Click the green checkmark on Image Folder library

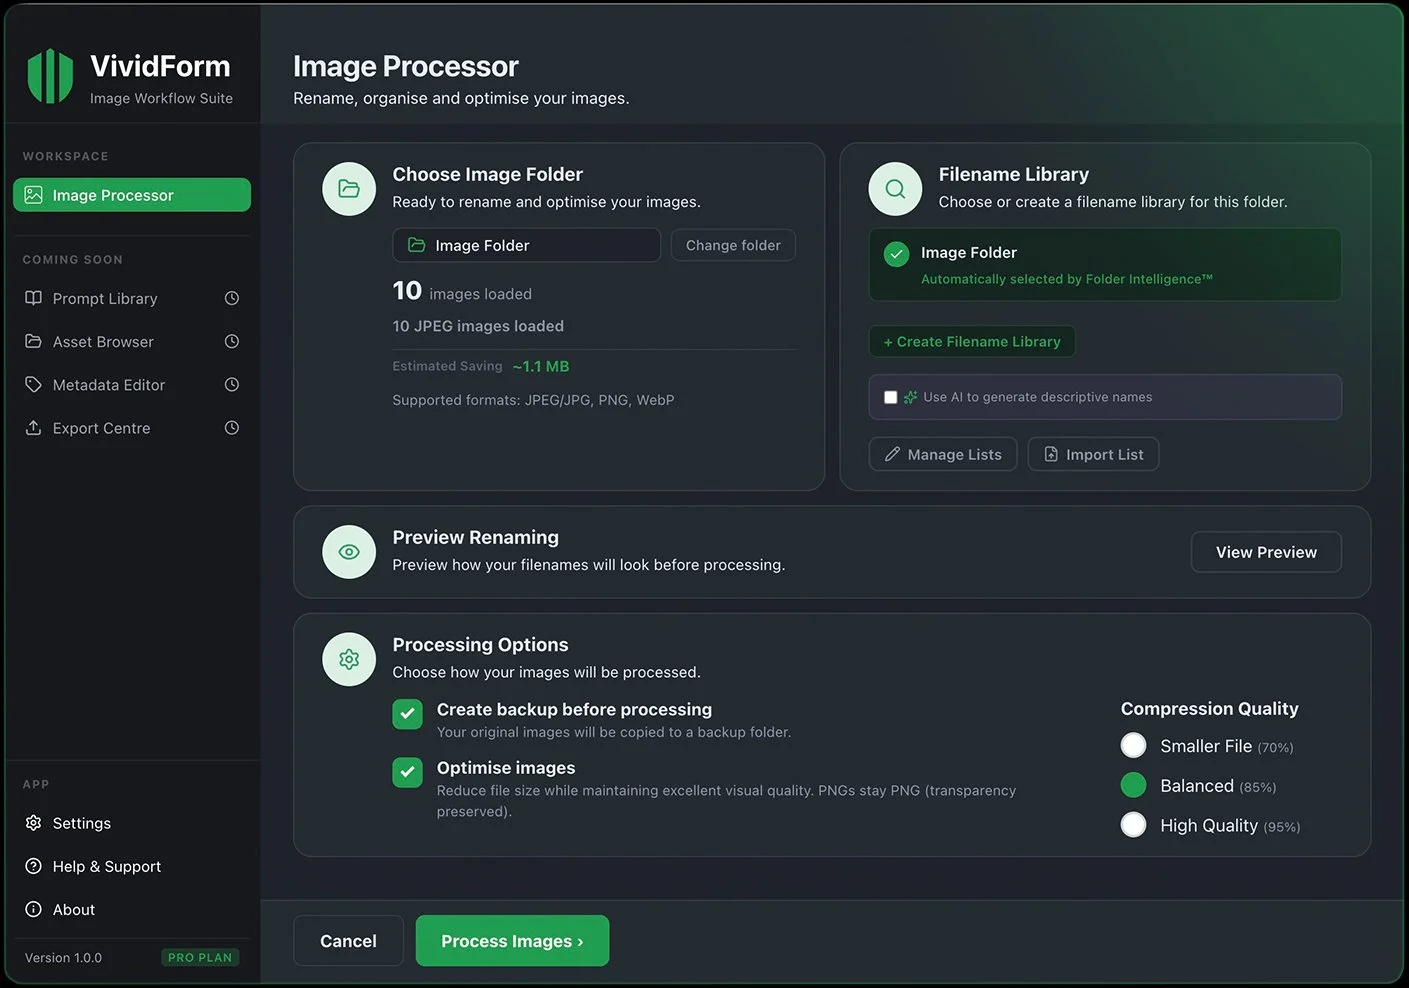[x=896, y=254]
